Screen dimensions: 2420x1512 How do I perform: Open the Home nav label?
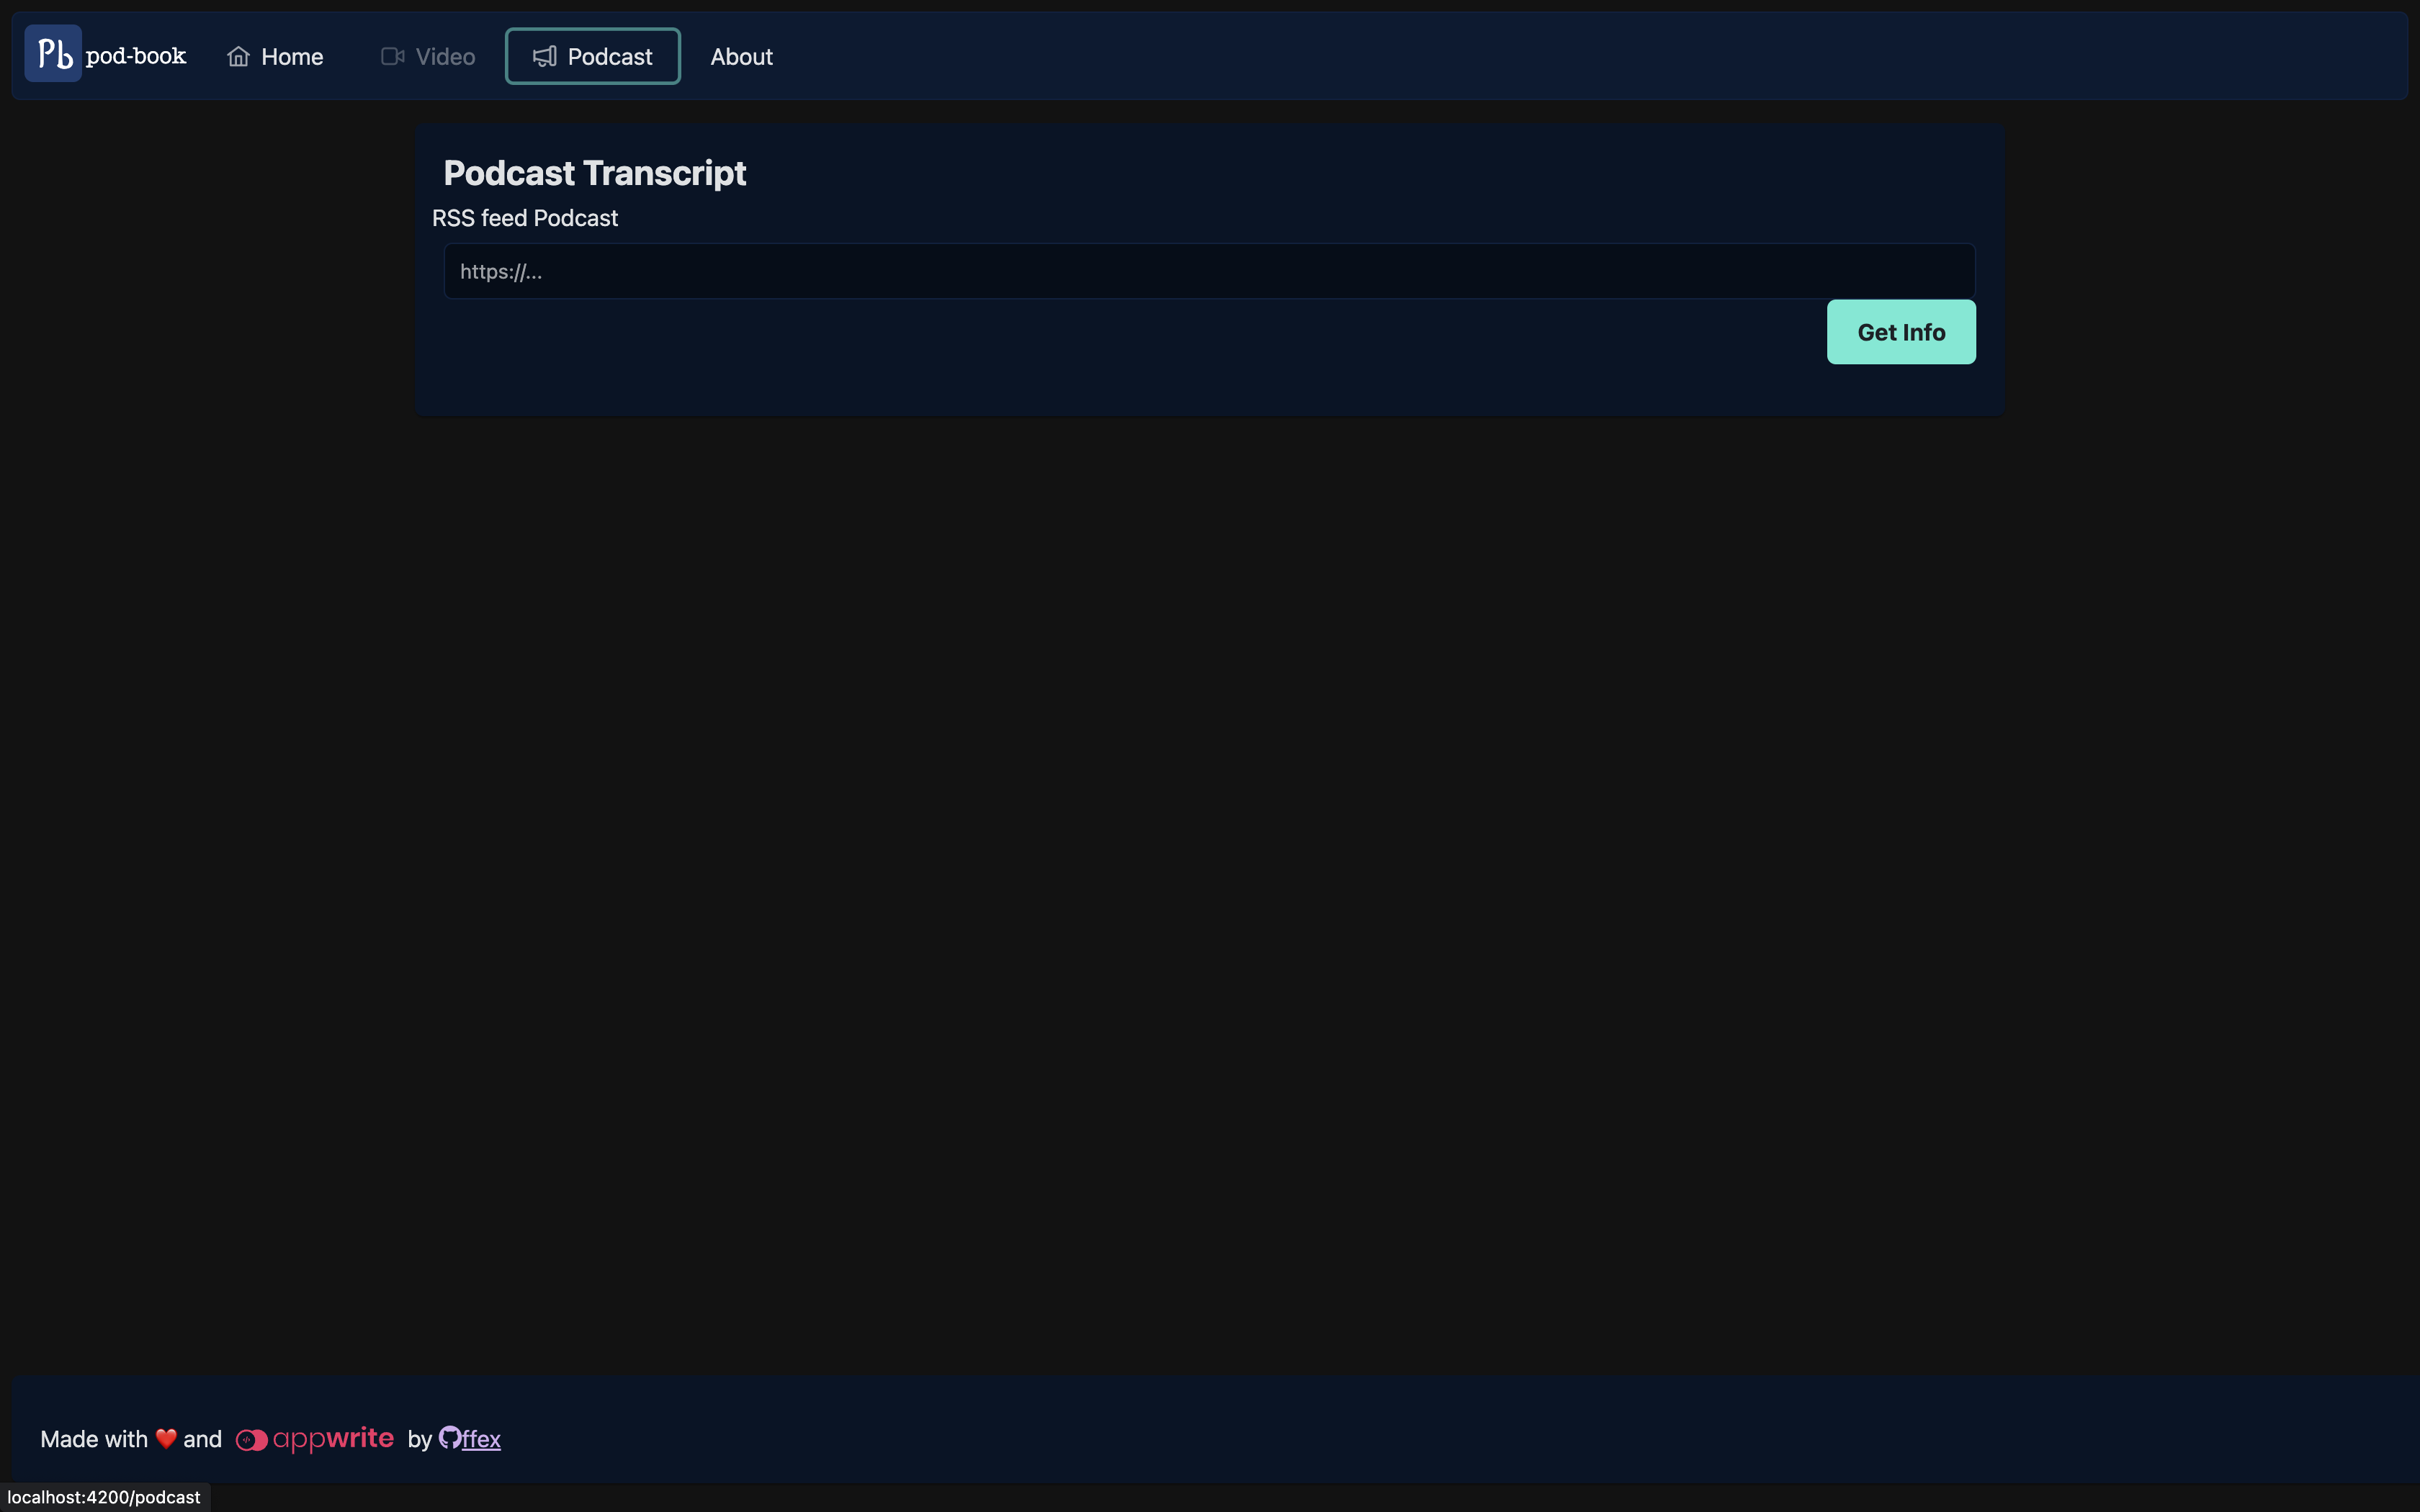[292, 57]
